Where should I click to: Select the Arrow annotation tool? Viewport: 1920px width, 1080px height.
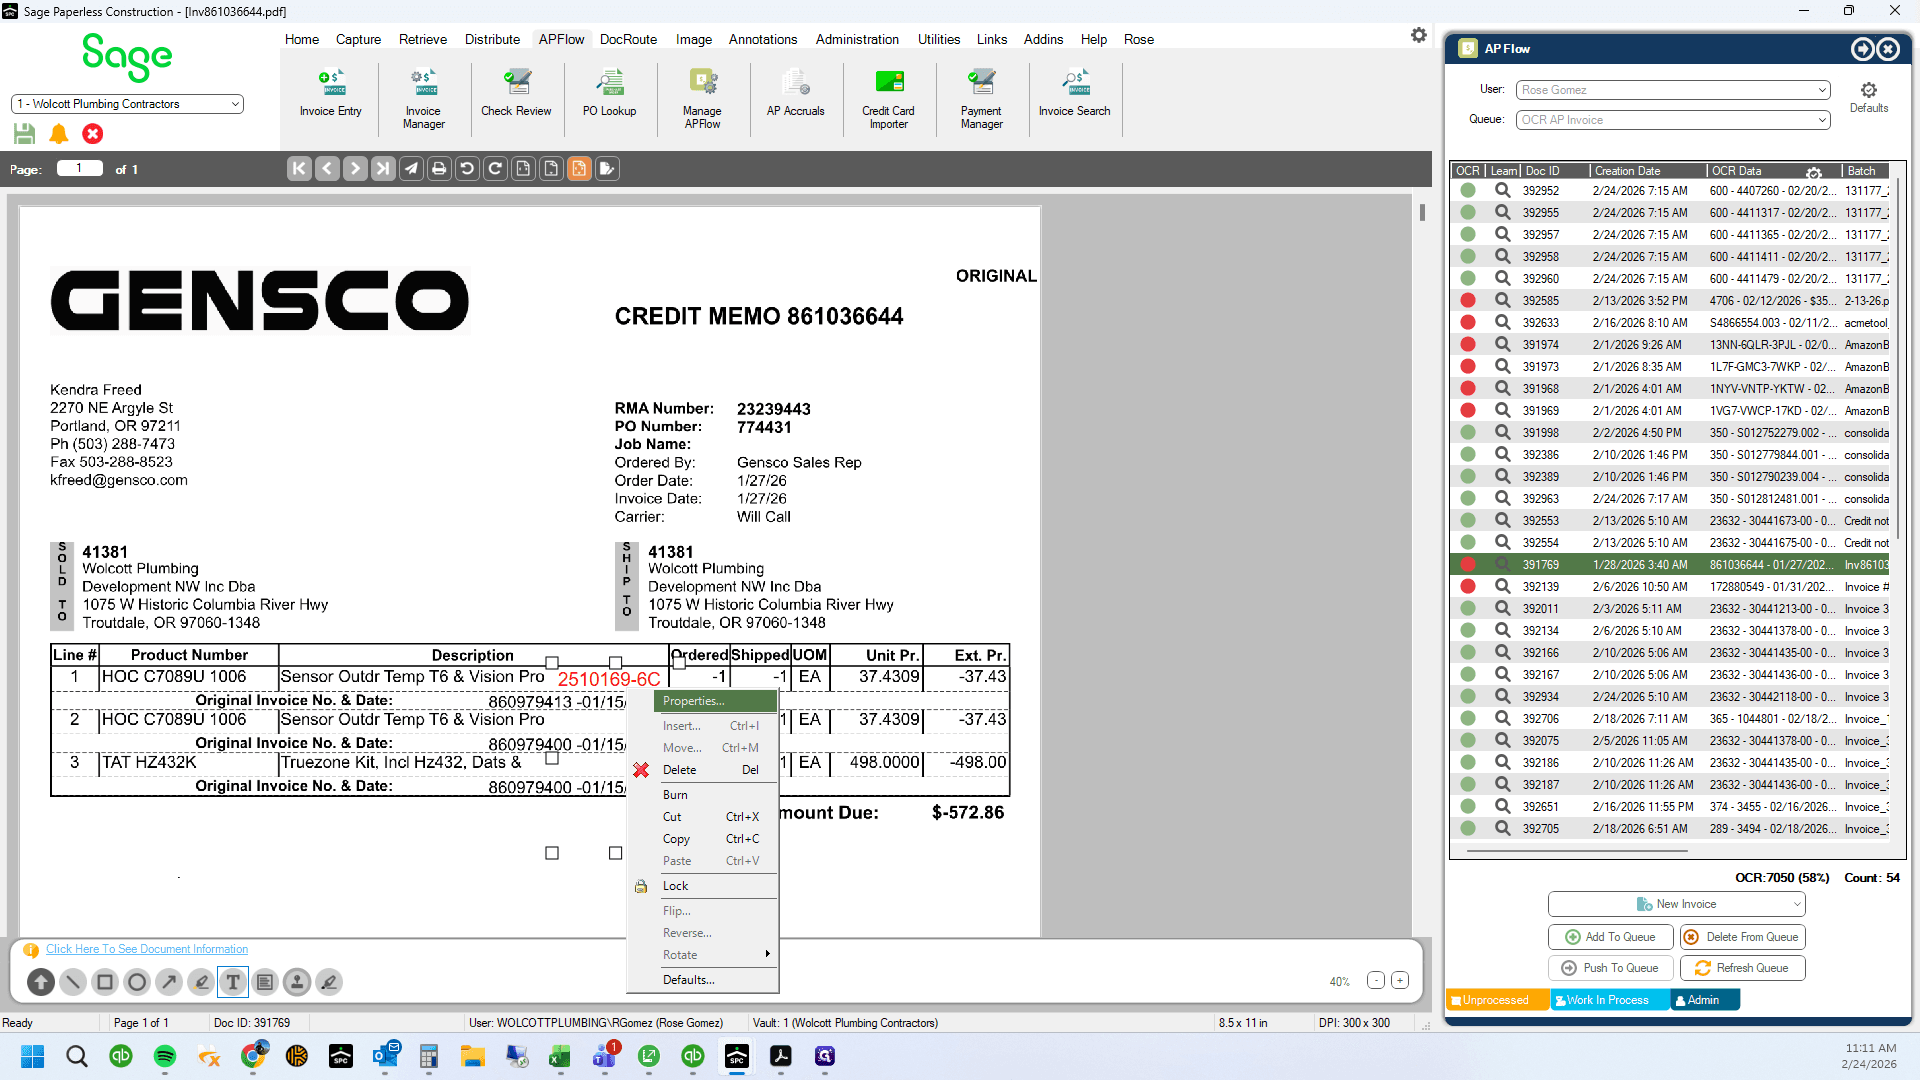pos(169,982)
